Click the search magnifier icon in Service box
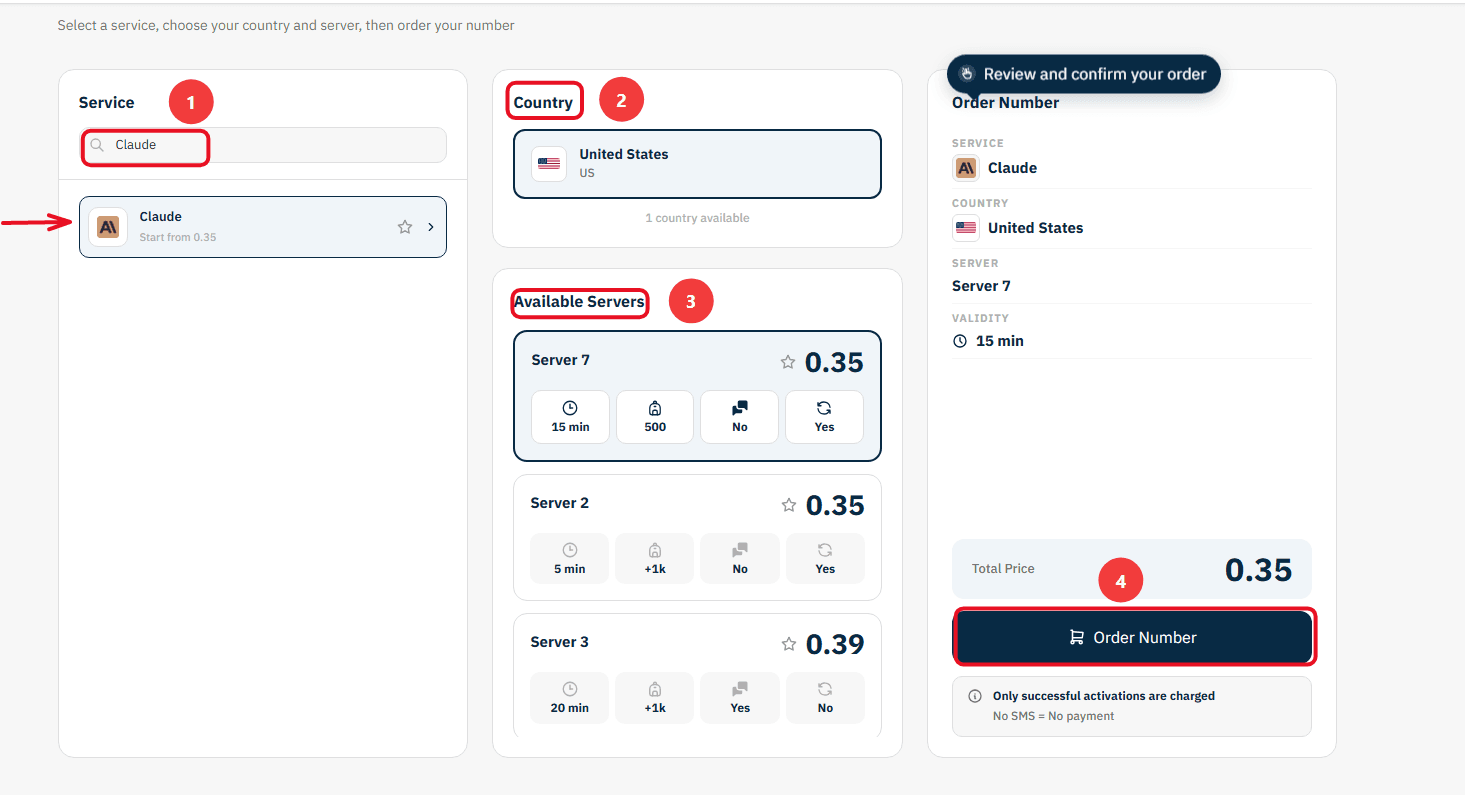1465x795 pixels. 97,145
